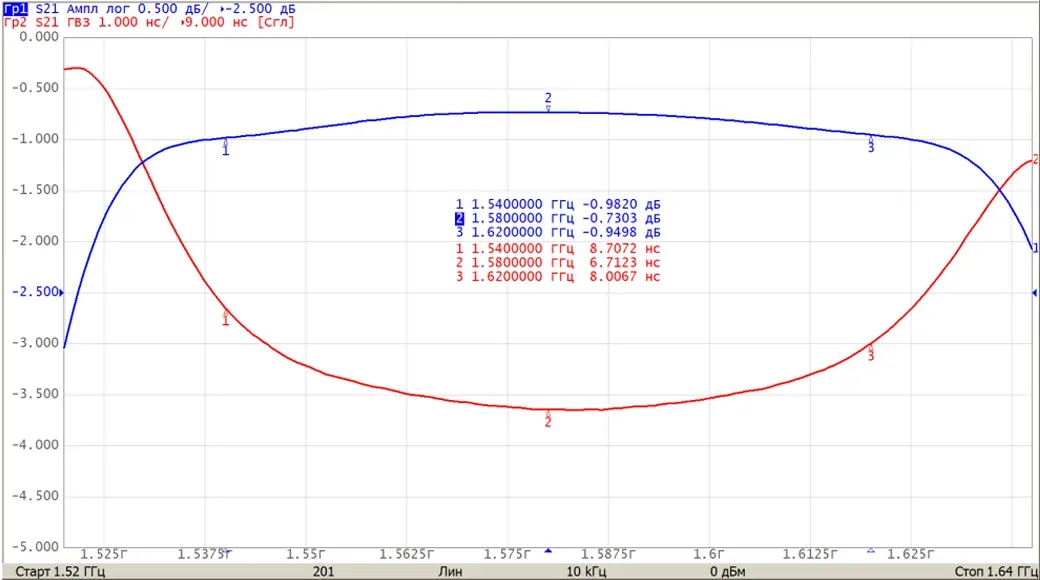Select red marker 3 on the group delay trace
This screenshot has width=1040, height=580.
tap(871, 352)
